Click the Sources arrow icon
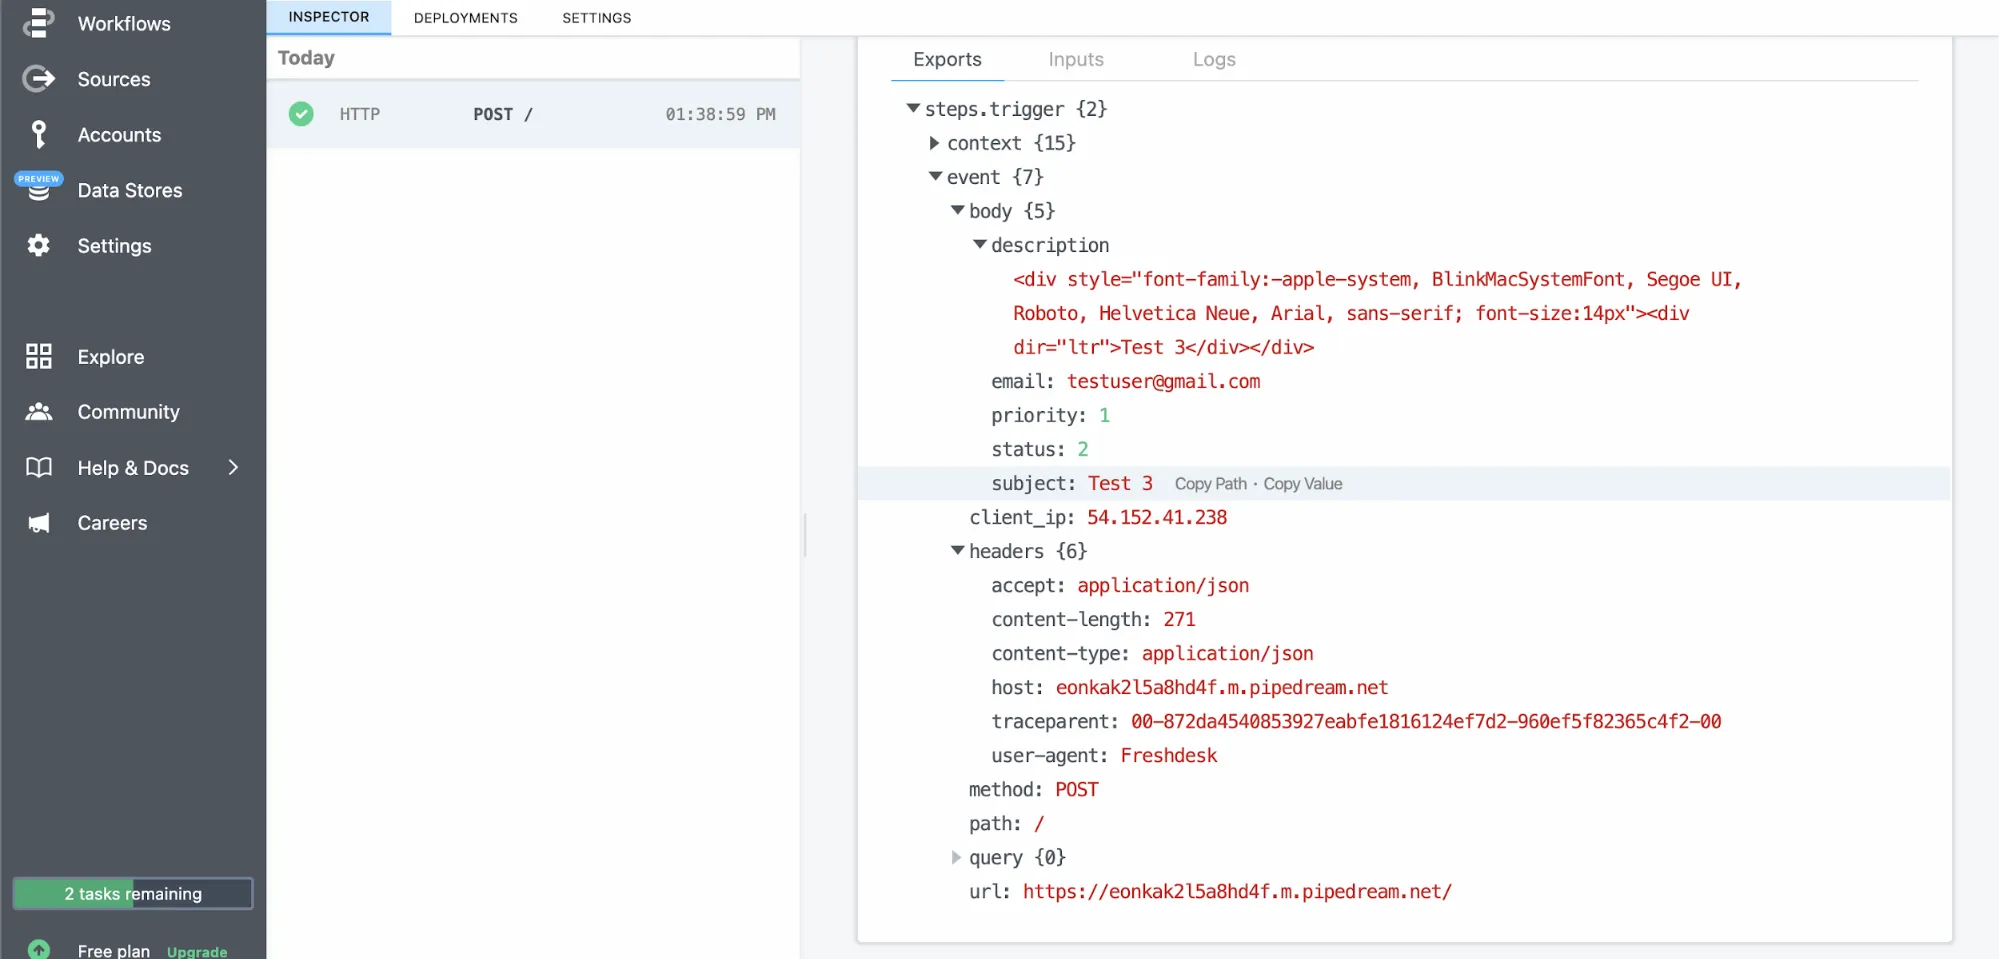 point(38,79)
